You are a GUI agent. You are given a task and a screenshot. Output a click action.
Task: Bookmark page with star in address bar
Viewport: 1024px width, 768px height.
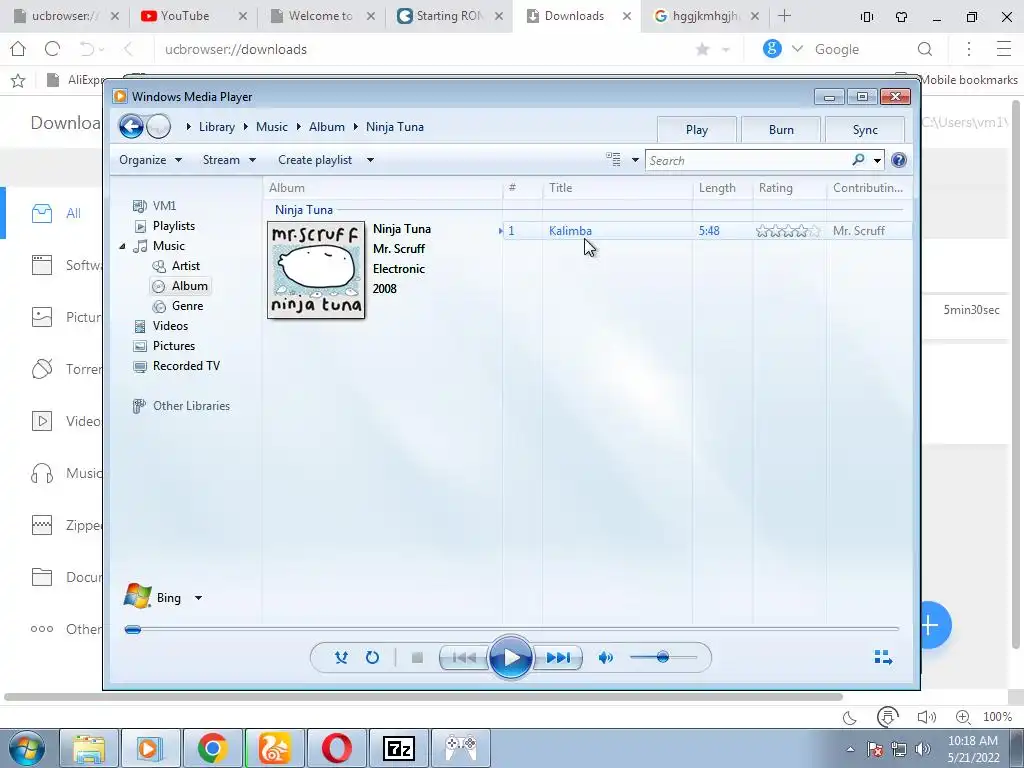[703, 49]
